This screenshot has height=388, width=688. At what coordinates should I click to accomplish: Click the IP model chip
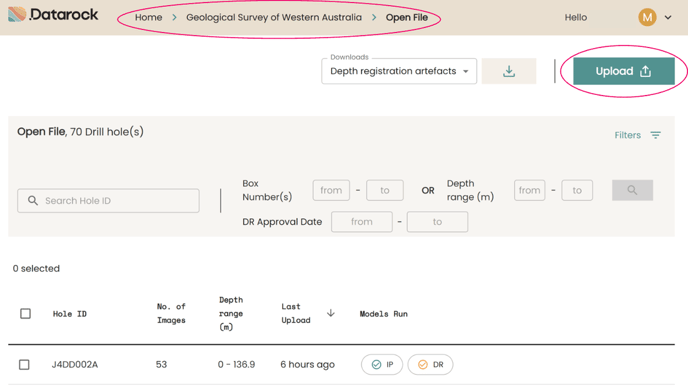point(382,365)
